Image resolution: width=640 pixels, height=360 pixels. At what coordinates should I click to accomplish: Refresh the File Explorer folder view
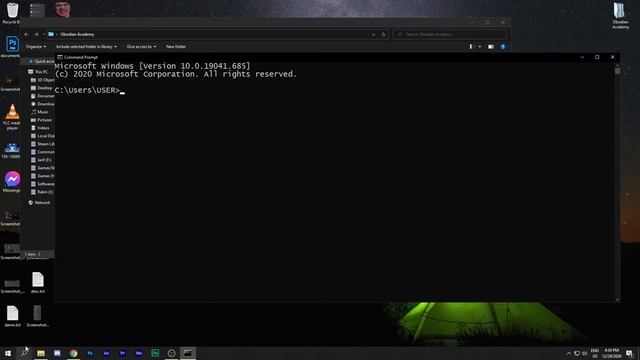pos(383,35)
